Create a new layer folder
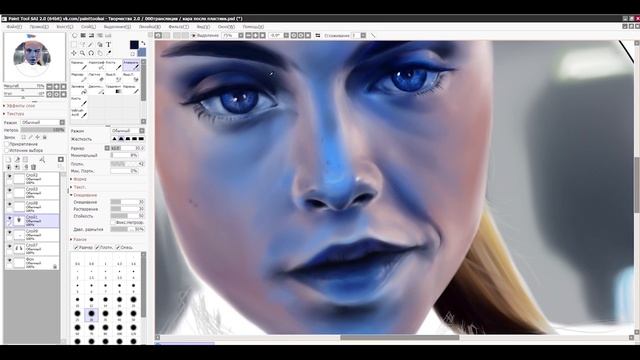Viewport: 640px width, 360px height. click(x=25, y=160)
